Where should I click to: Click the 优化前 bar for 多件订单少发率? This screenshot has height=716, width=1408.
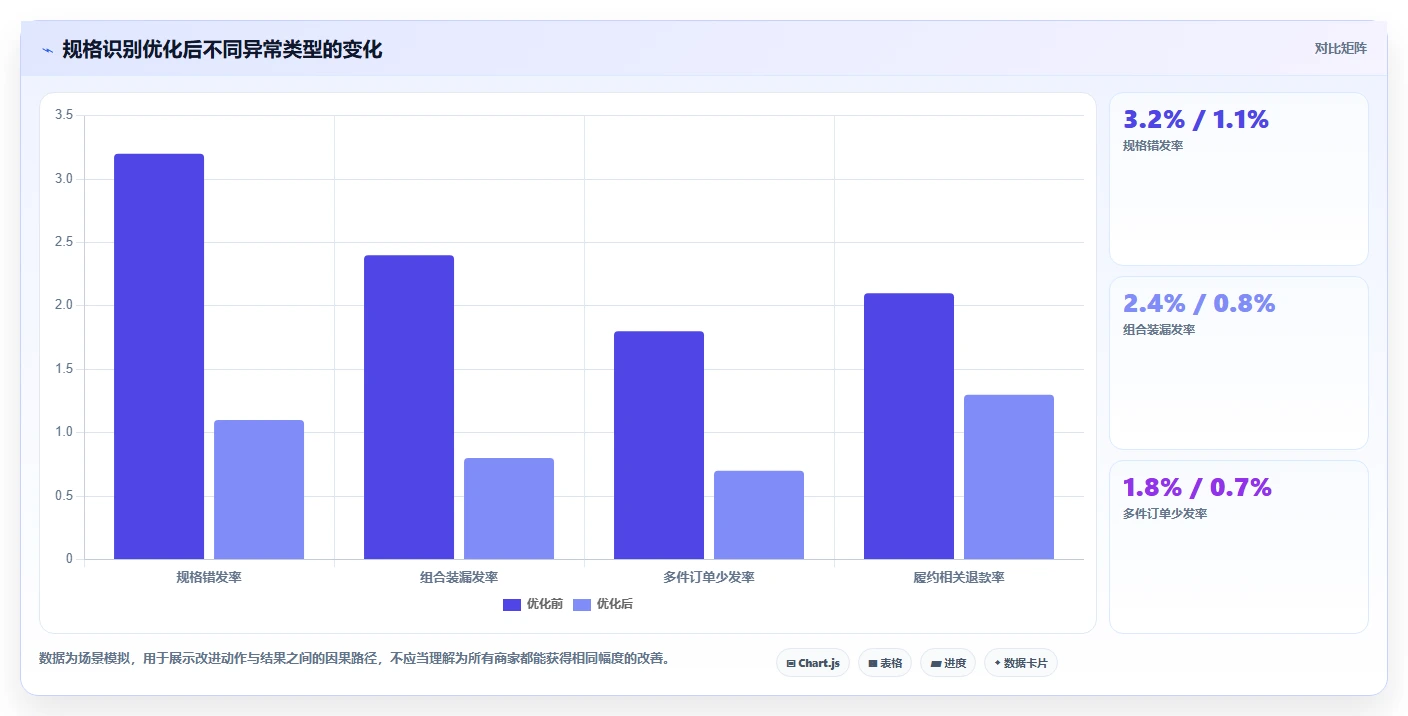tap(659, 445)
